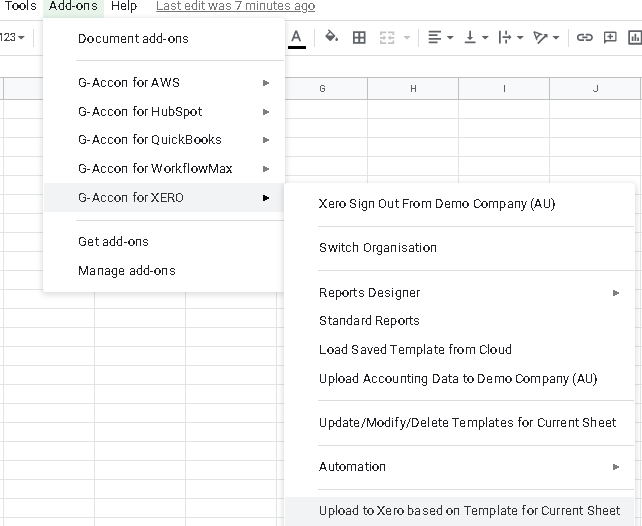Select Document add-ons menu entry
Screen dimensions: 642x526
click(x=164, y=38)
